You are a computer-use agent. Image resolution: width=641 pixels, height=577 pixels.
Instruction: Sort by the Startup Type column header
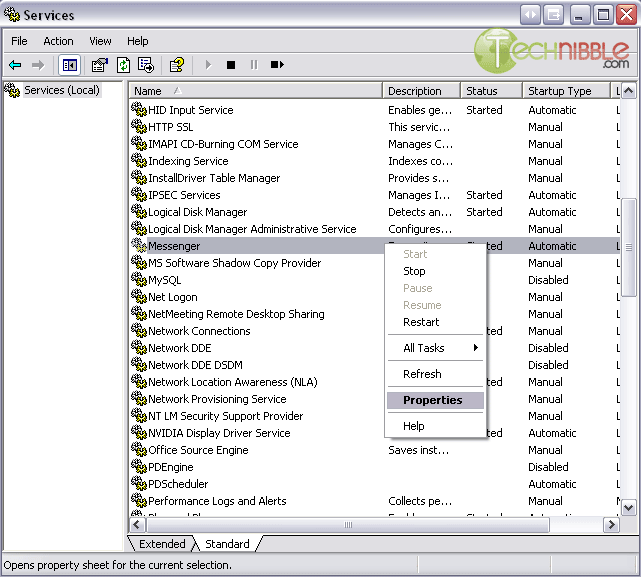tap(566, 91)
